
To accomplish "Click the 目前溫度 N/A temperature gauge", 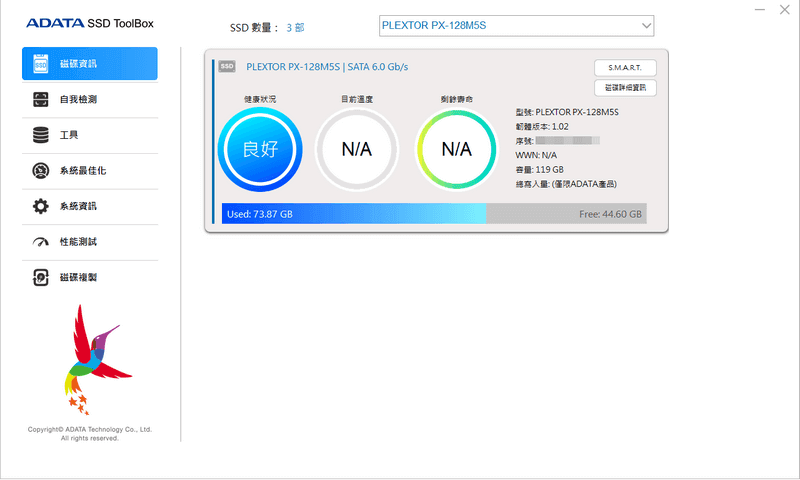I will pos(357,149).
